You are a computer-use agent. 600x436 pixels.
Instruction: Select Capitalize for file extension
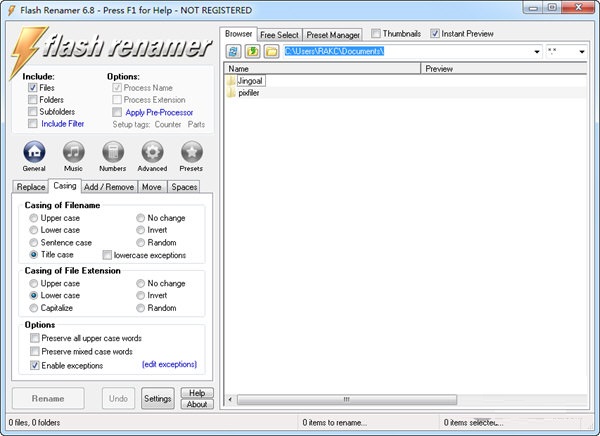point(34,308)
